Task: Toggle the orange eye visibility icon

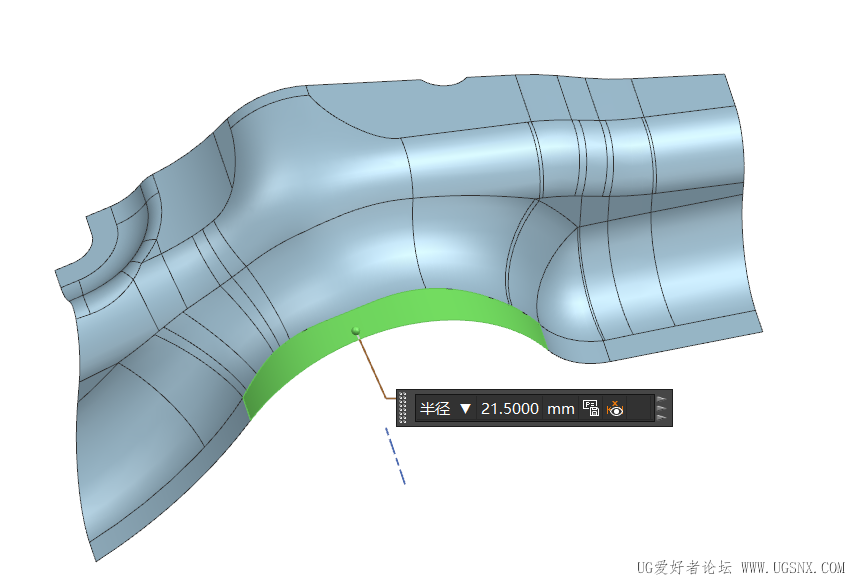Action: coord(615,408)
